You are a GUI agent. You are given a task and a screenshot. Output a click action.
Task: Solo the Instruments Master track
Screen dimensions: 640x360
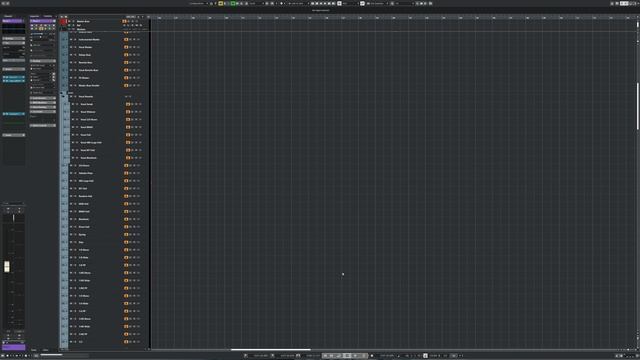click(x=75, y=40)
